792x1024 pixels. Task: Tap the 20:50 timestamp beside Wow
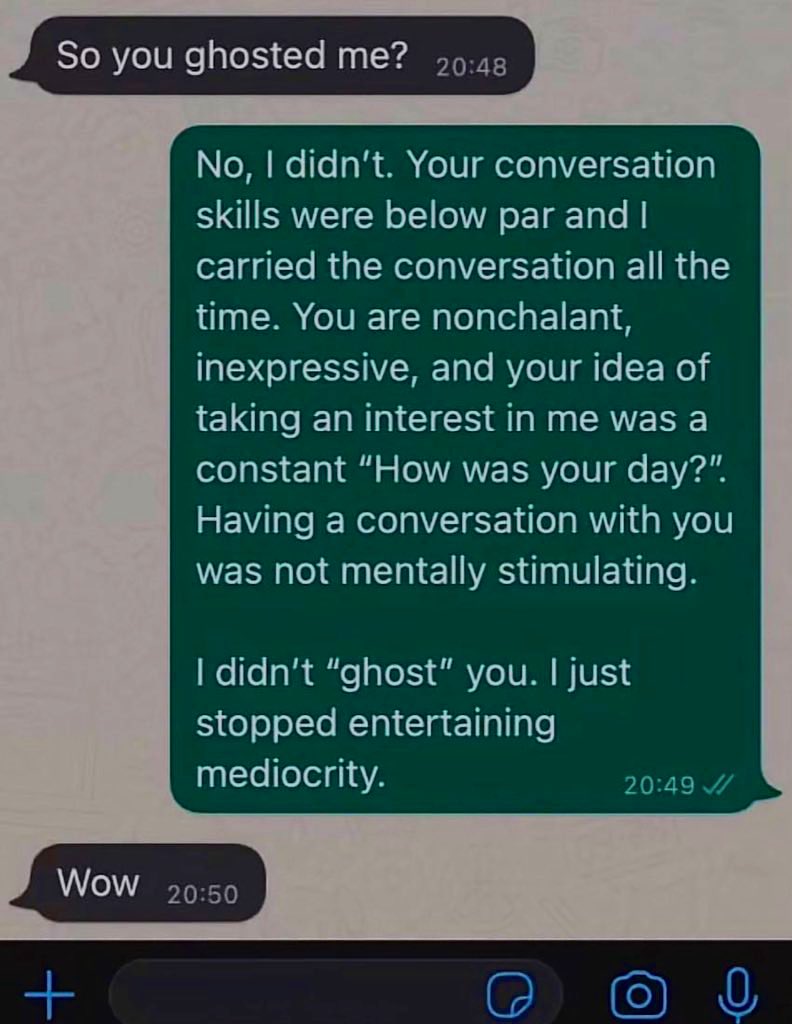(202, 894)
